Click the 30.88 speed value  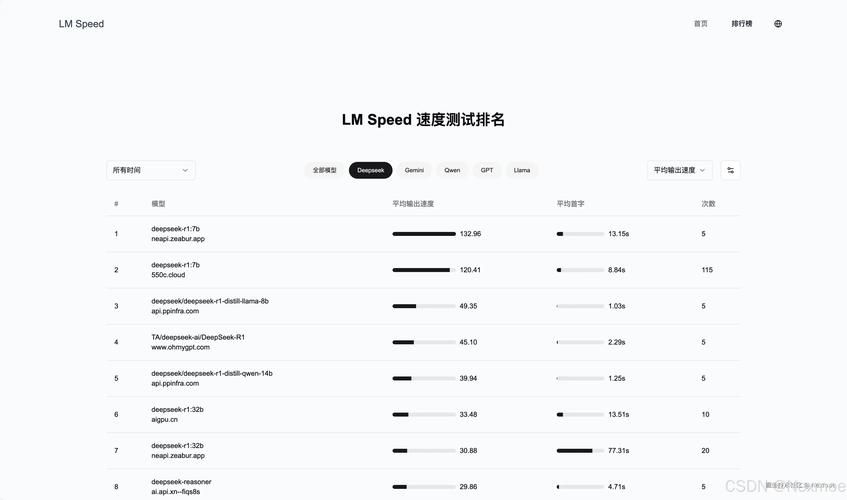click(468, 451)
